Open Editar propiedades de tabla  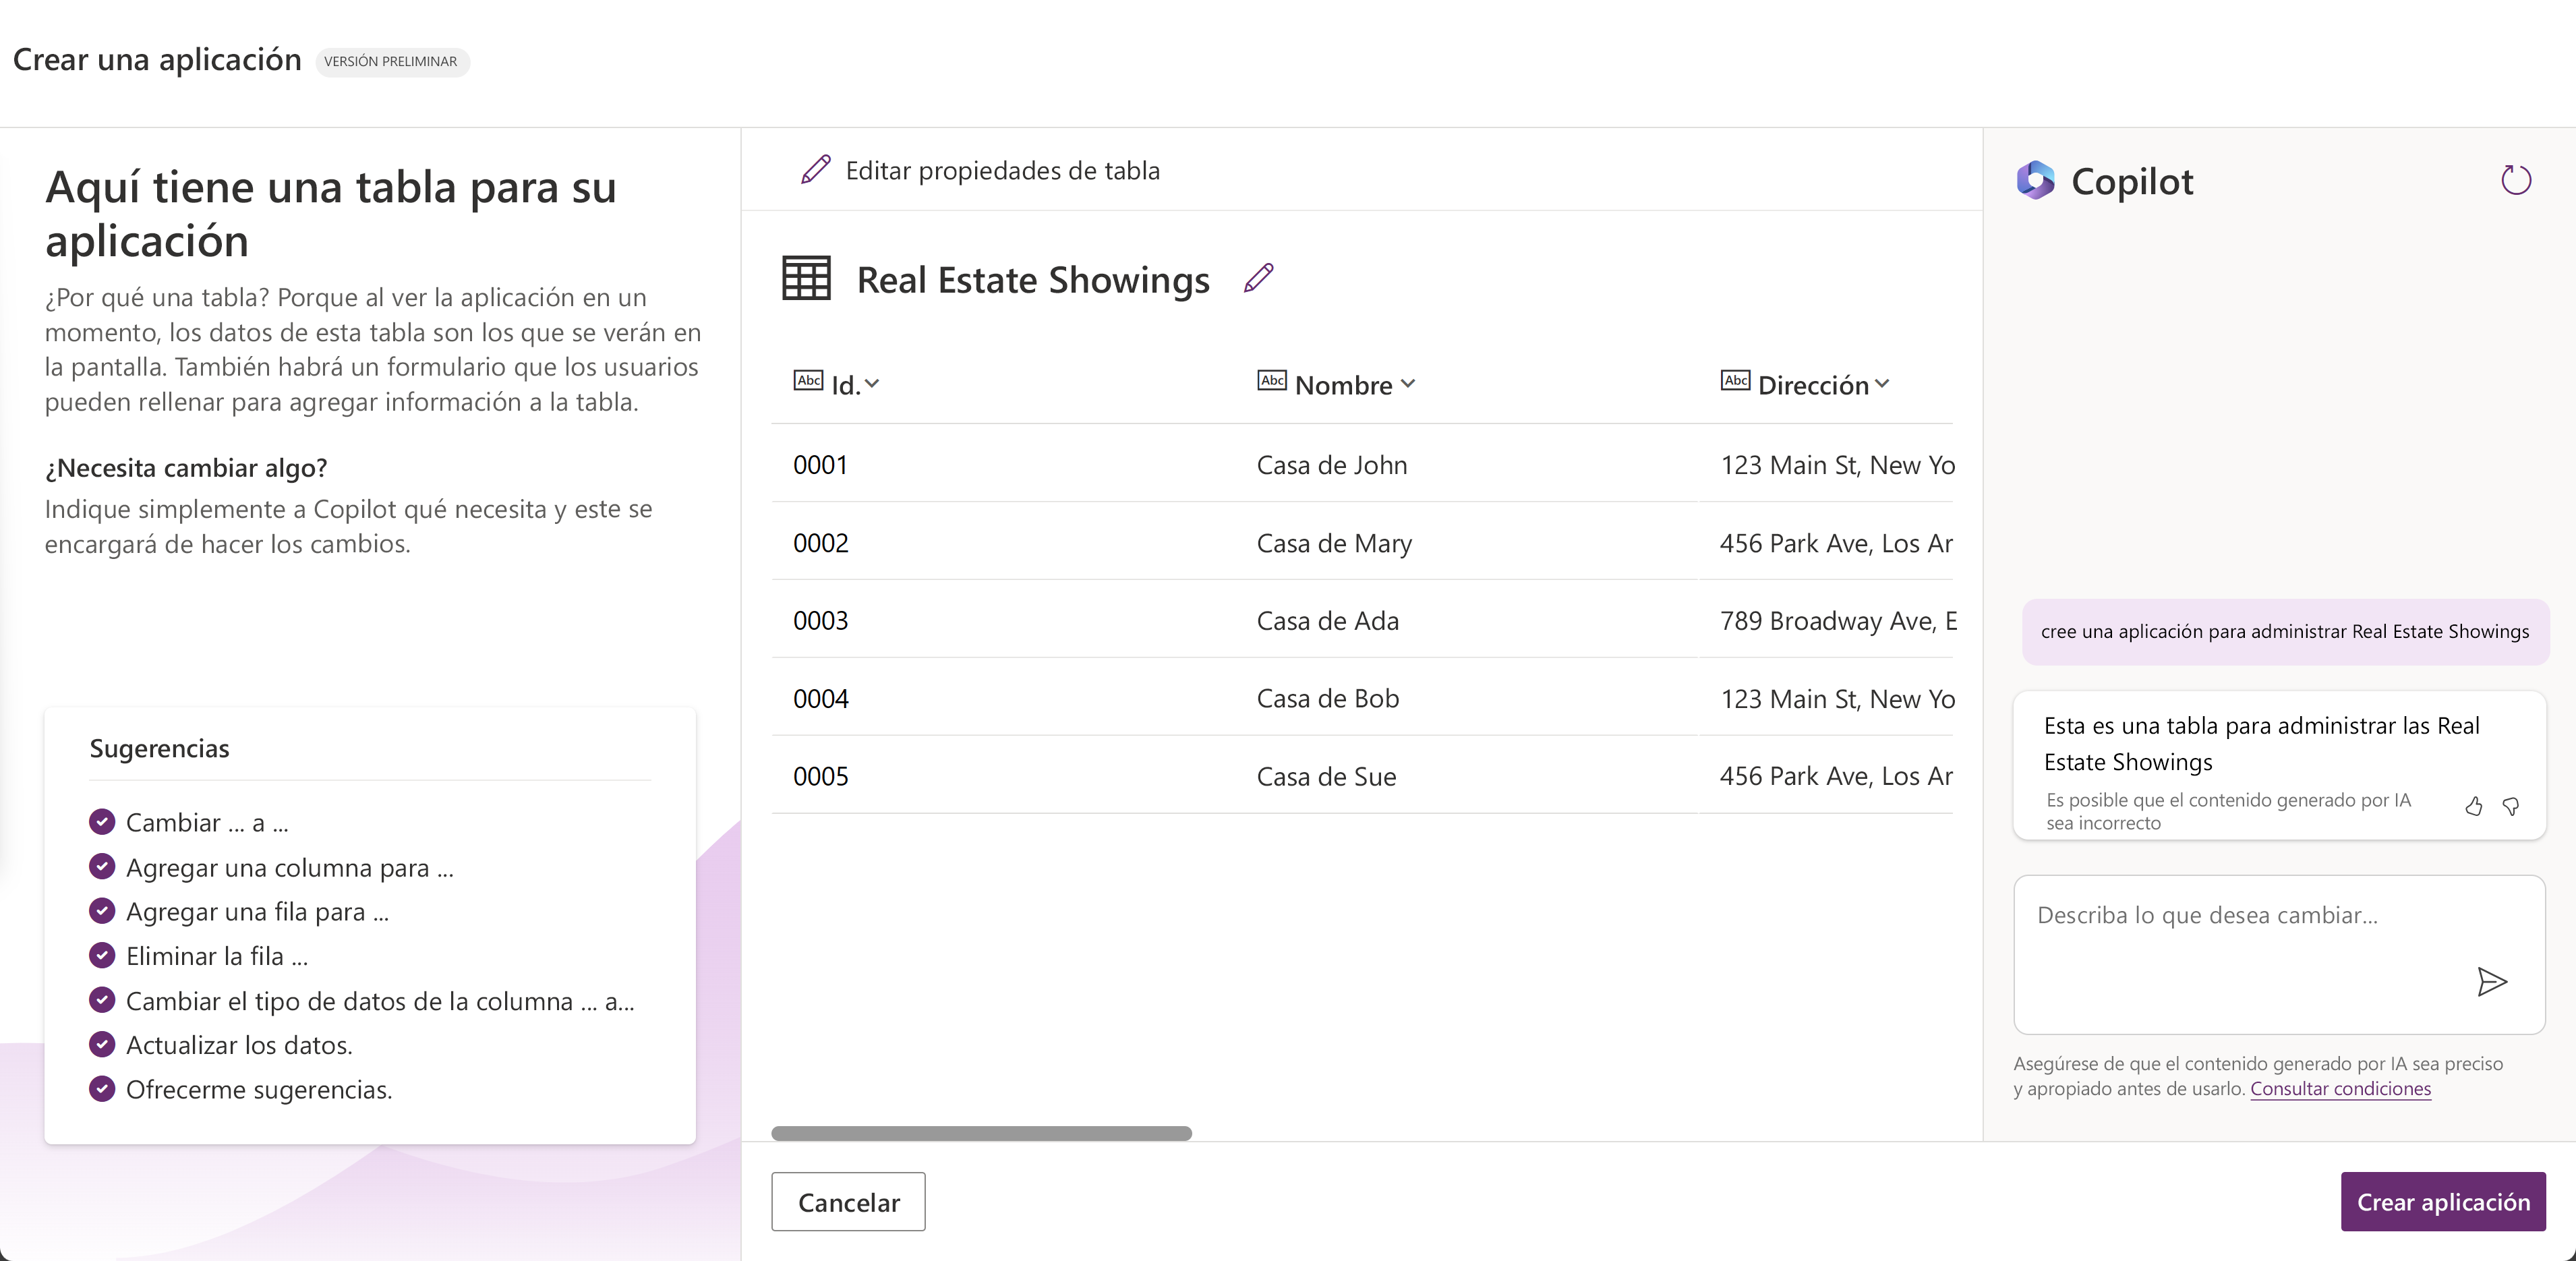(x=980, y=171)
